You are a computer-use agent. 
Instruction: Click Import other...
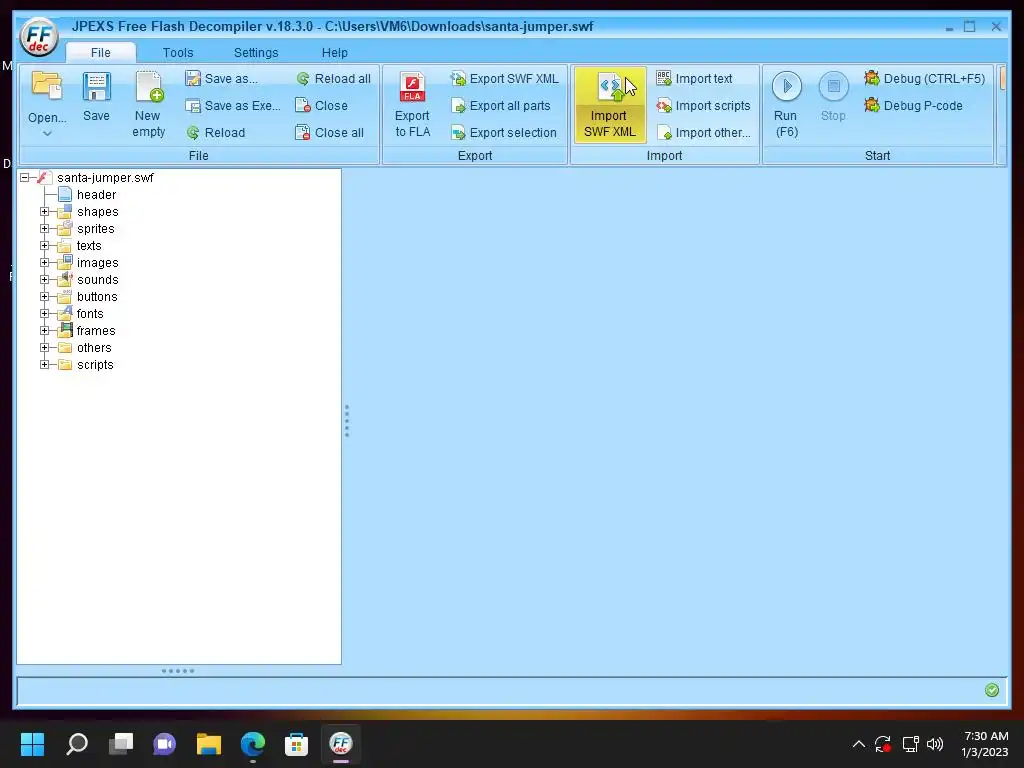704,133
